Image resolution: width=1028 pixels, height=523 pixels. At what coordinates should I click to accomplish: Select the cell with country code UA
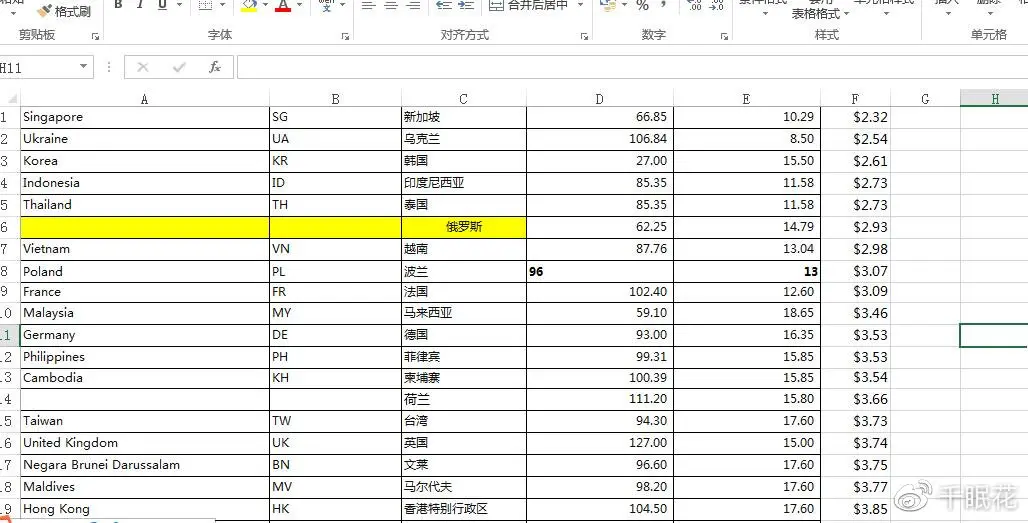pos(336,139)
